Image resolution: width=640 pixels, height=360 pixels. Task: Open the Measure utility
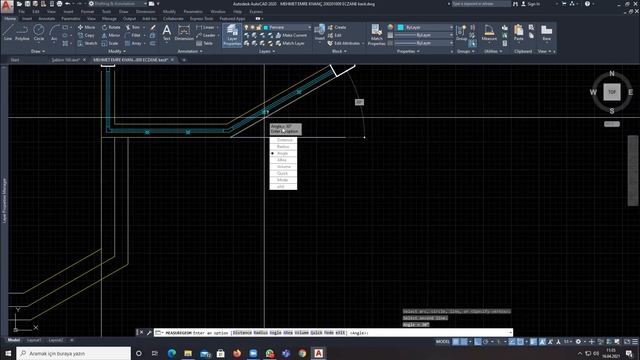coord(489,33)
